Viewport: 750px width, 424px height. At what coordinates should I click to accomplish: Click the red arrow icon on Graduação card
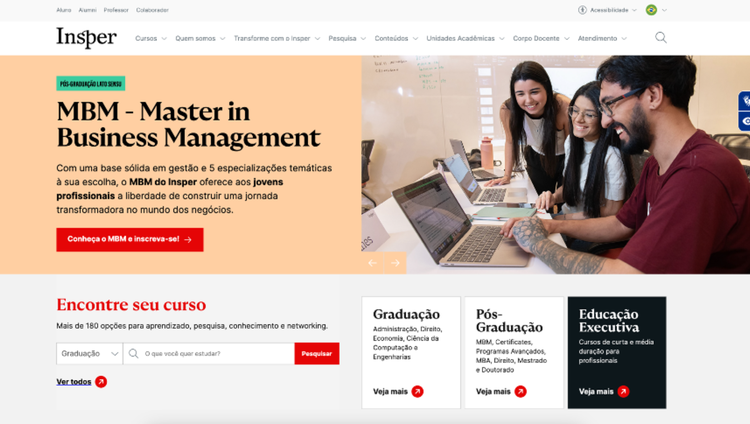pyautogui.click(x=418, y=391)
